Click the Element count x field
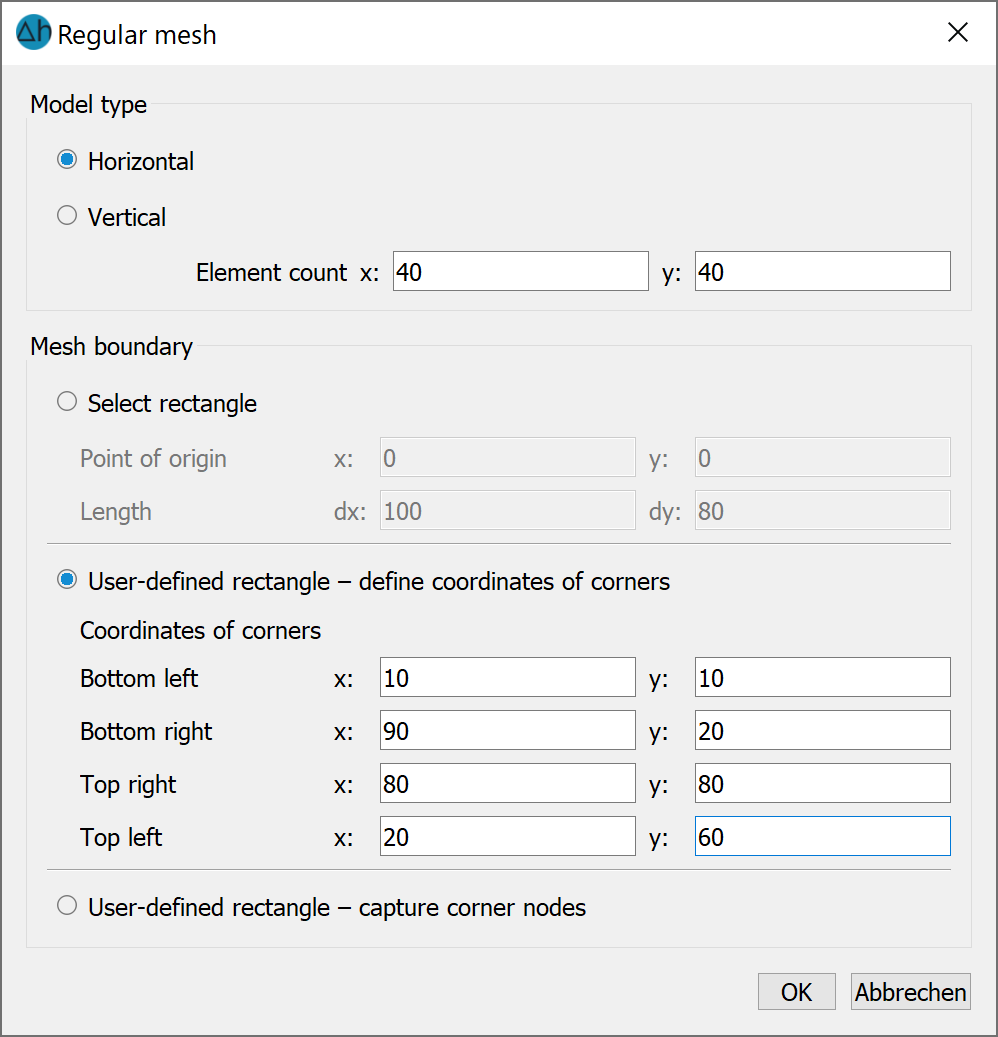The image size is (998, 1037). tap(520, 271)
